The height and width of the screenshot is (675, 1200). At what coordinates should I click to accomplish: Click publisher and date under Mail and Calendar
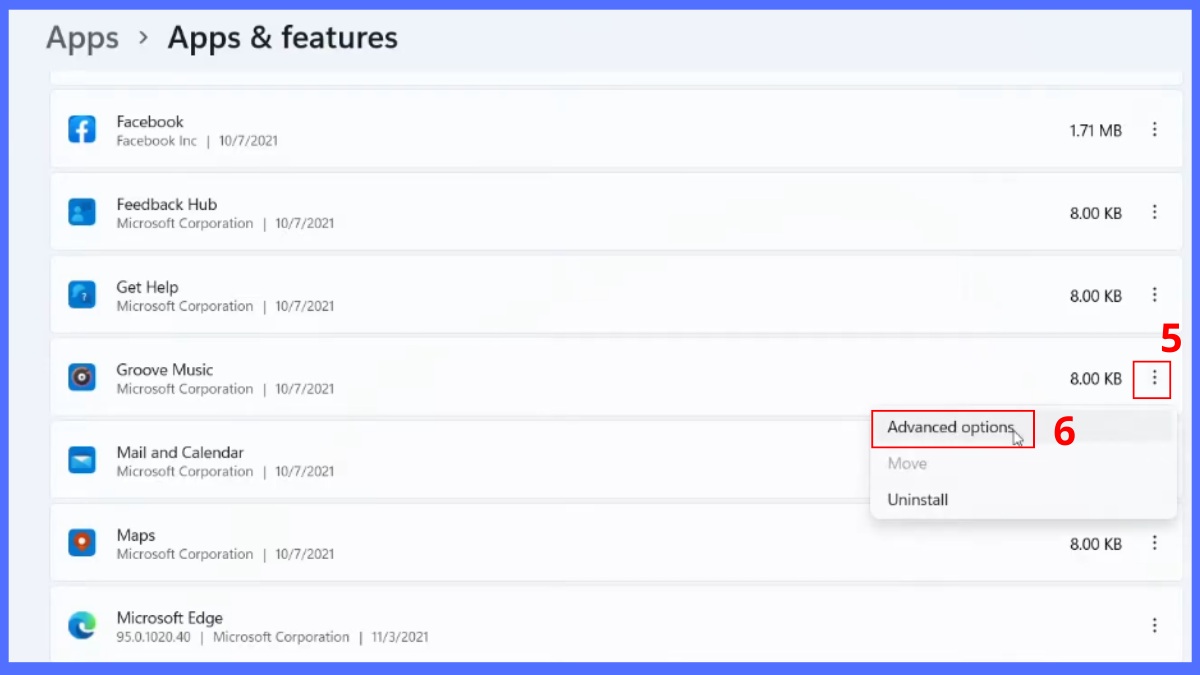tap(225, 472)
